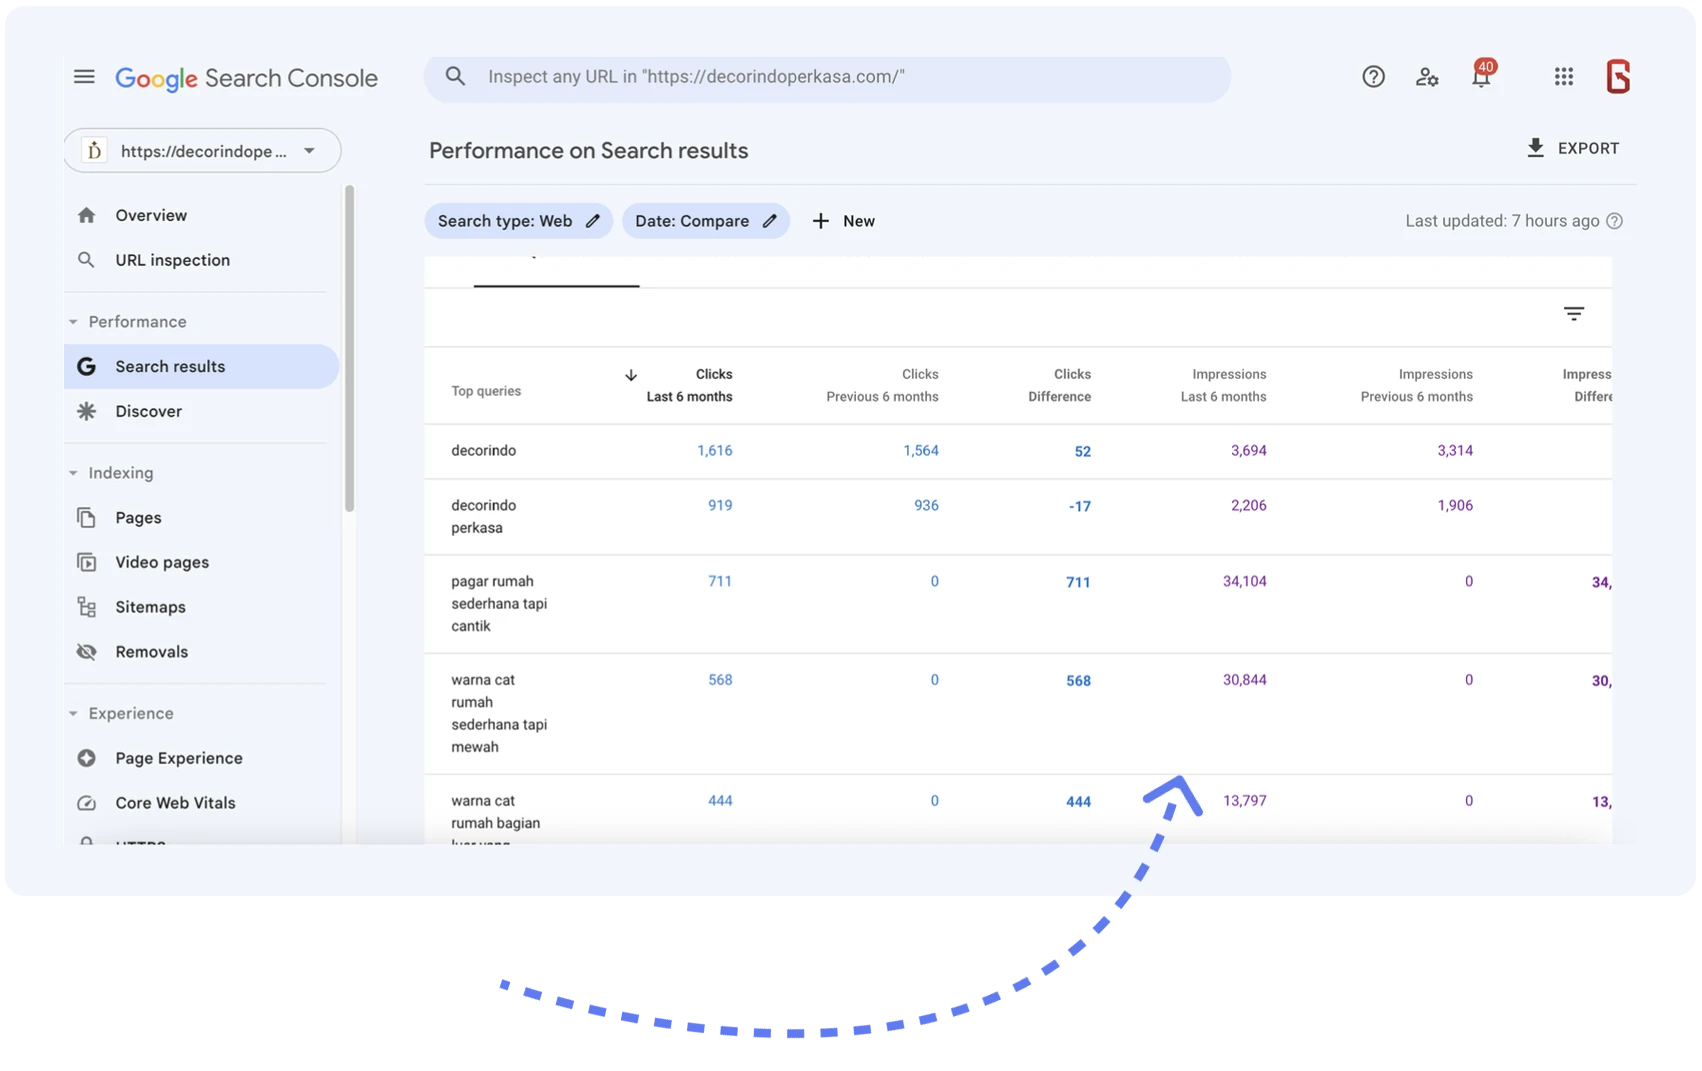The height and width of the screenshot is (1071, 1702).
Task: Click the Search results Google G icon
Action: coord(87,367)
